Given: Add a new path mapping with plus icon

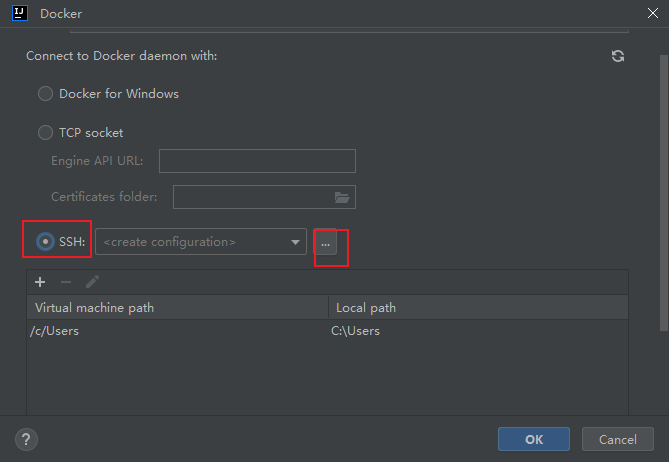Looking at the screenshot, I should click(40, 282).
